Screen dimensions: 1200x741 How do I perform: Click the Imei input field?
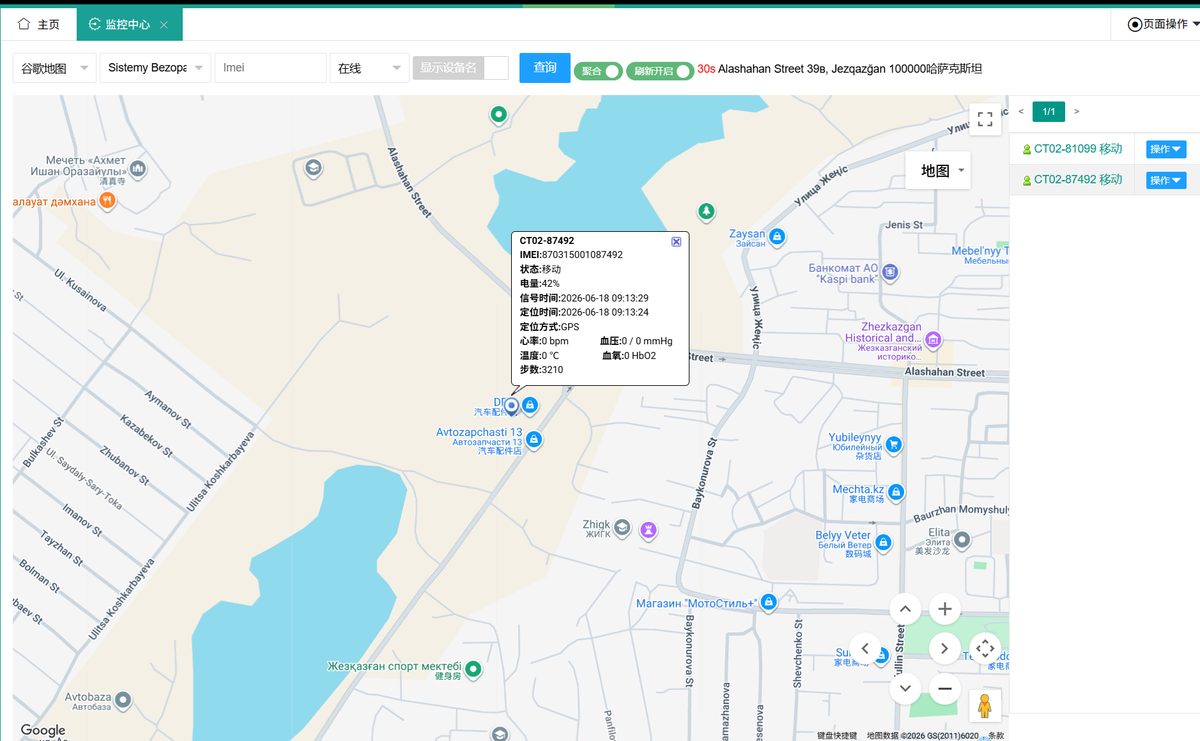pyautogui.click(x=270, y=68)
